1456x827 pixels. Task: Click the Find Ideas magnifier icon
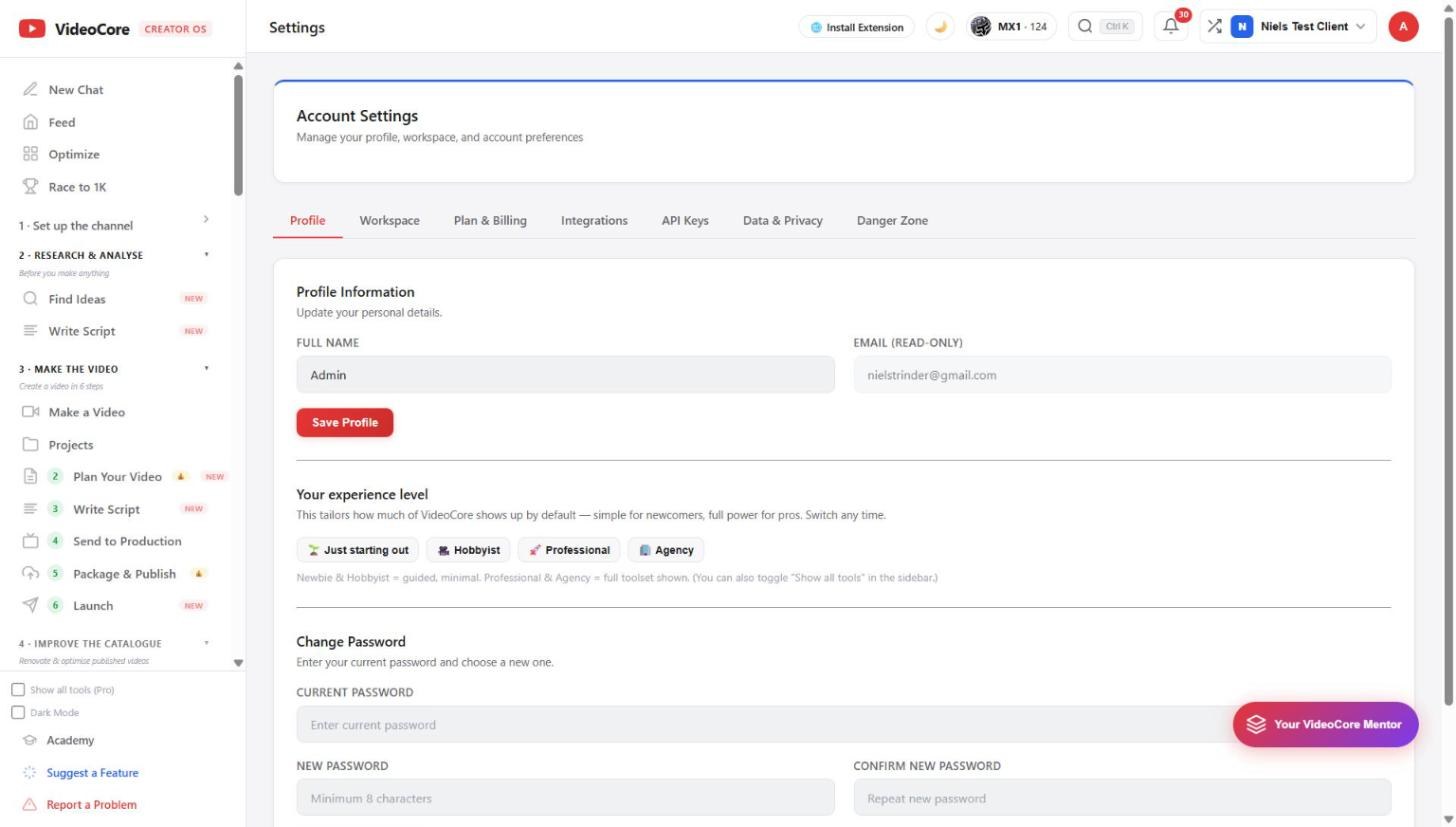[30, 299]
